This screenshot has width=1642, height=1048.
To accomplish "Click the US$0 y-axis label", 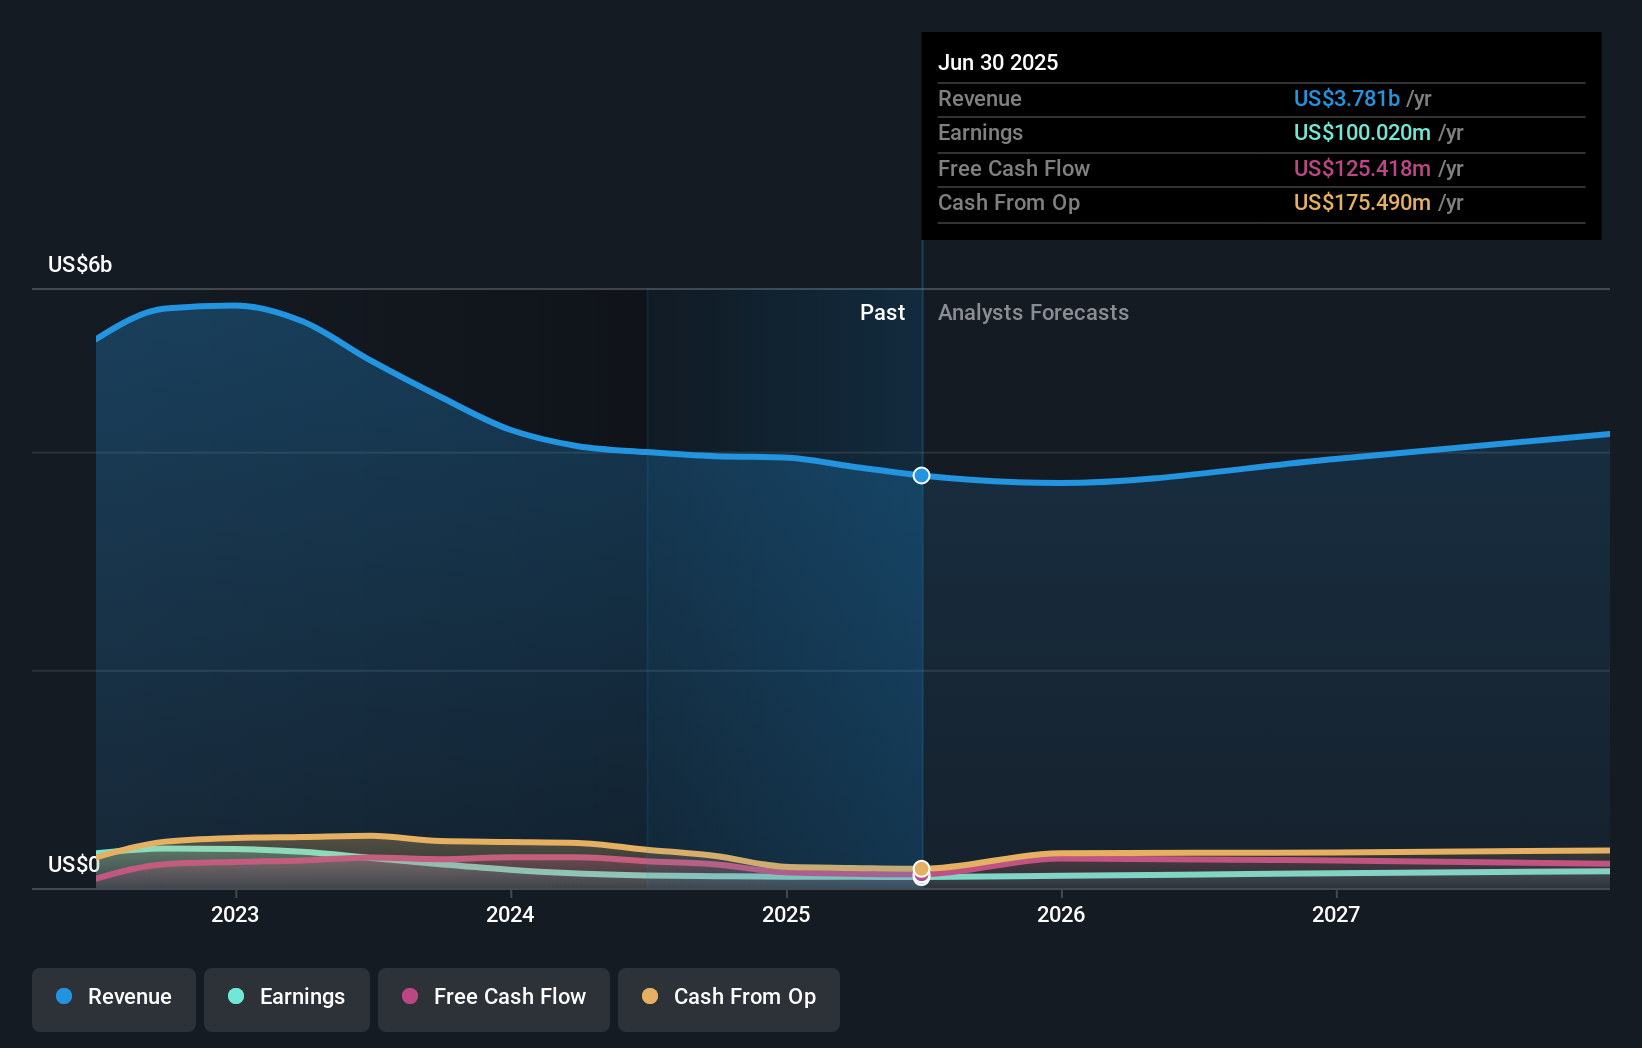I will click(74, 864).
